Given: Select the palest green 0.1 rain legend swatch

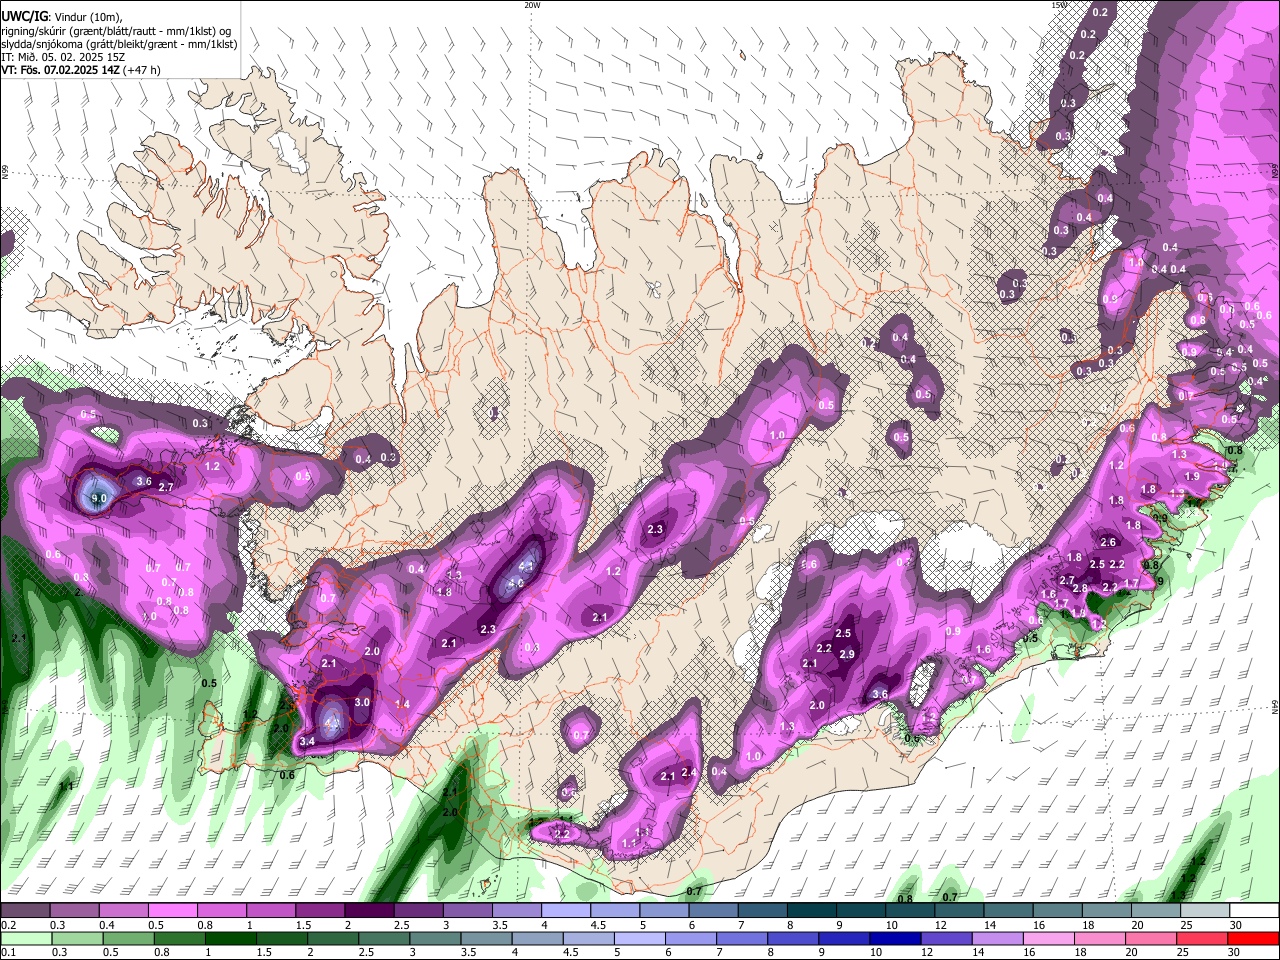Looking at the screenshot, I should coord(25,939).
